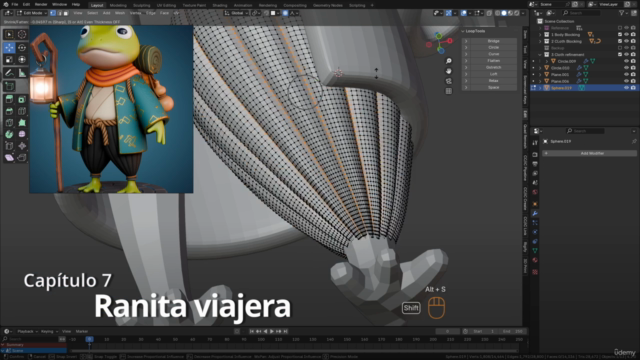Click the viewport pan hand icon

(x=449, y=71)
